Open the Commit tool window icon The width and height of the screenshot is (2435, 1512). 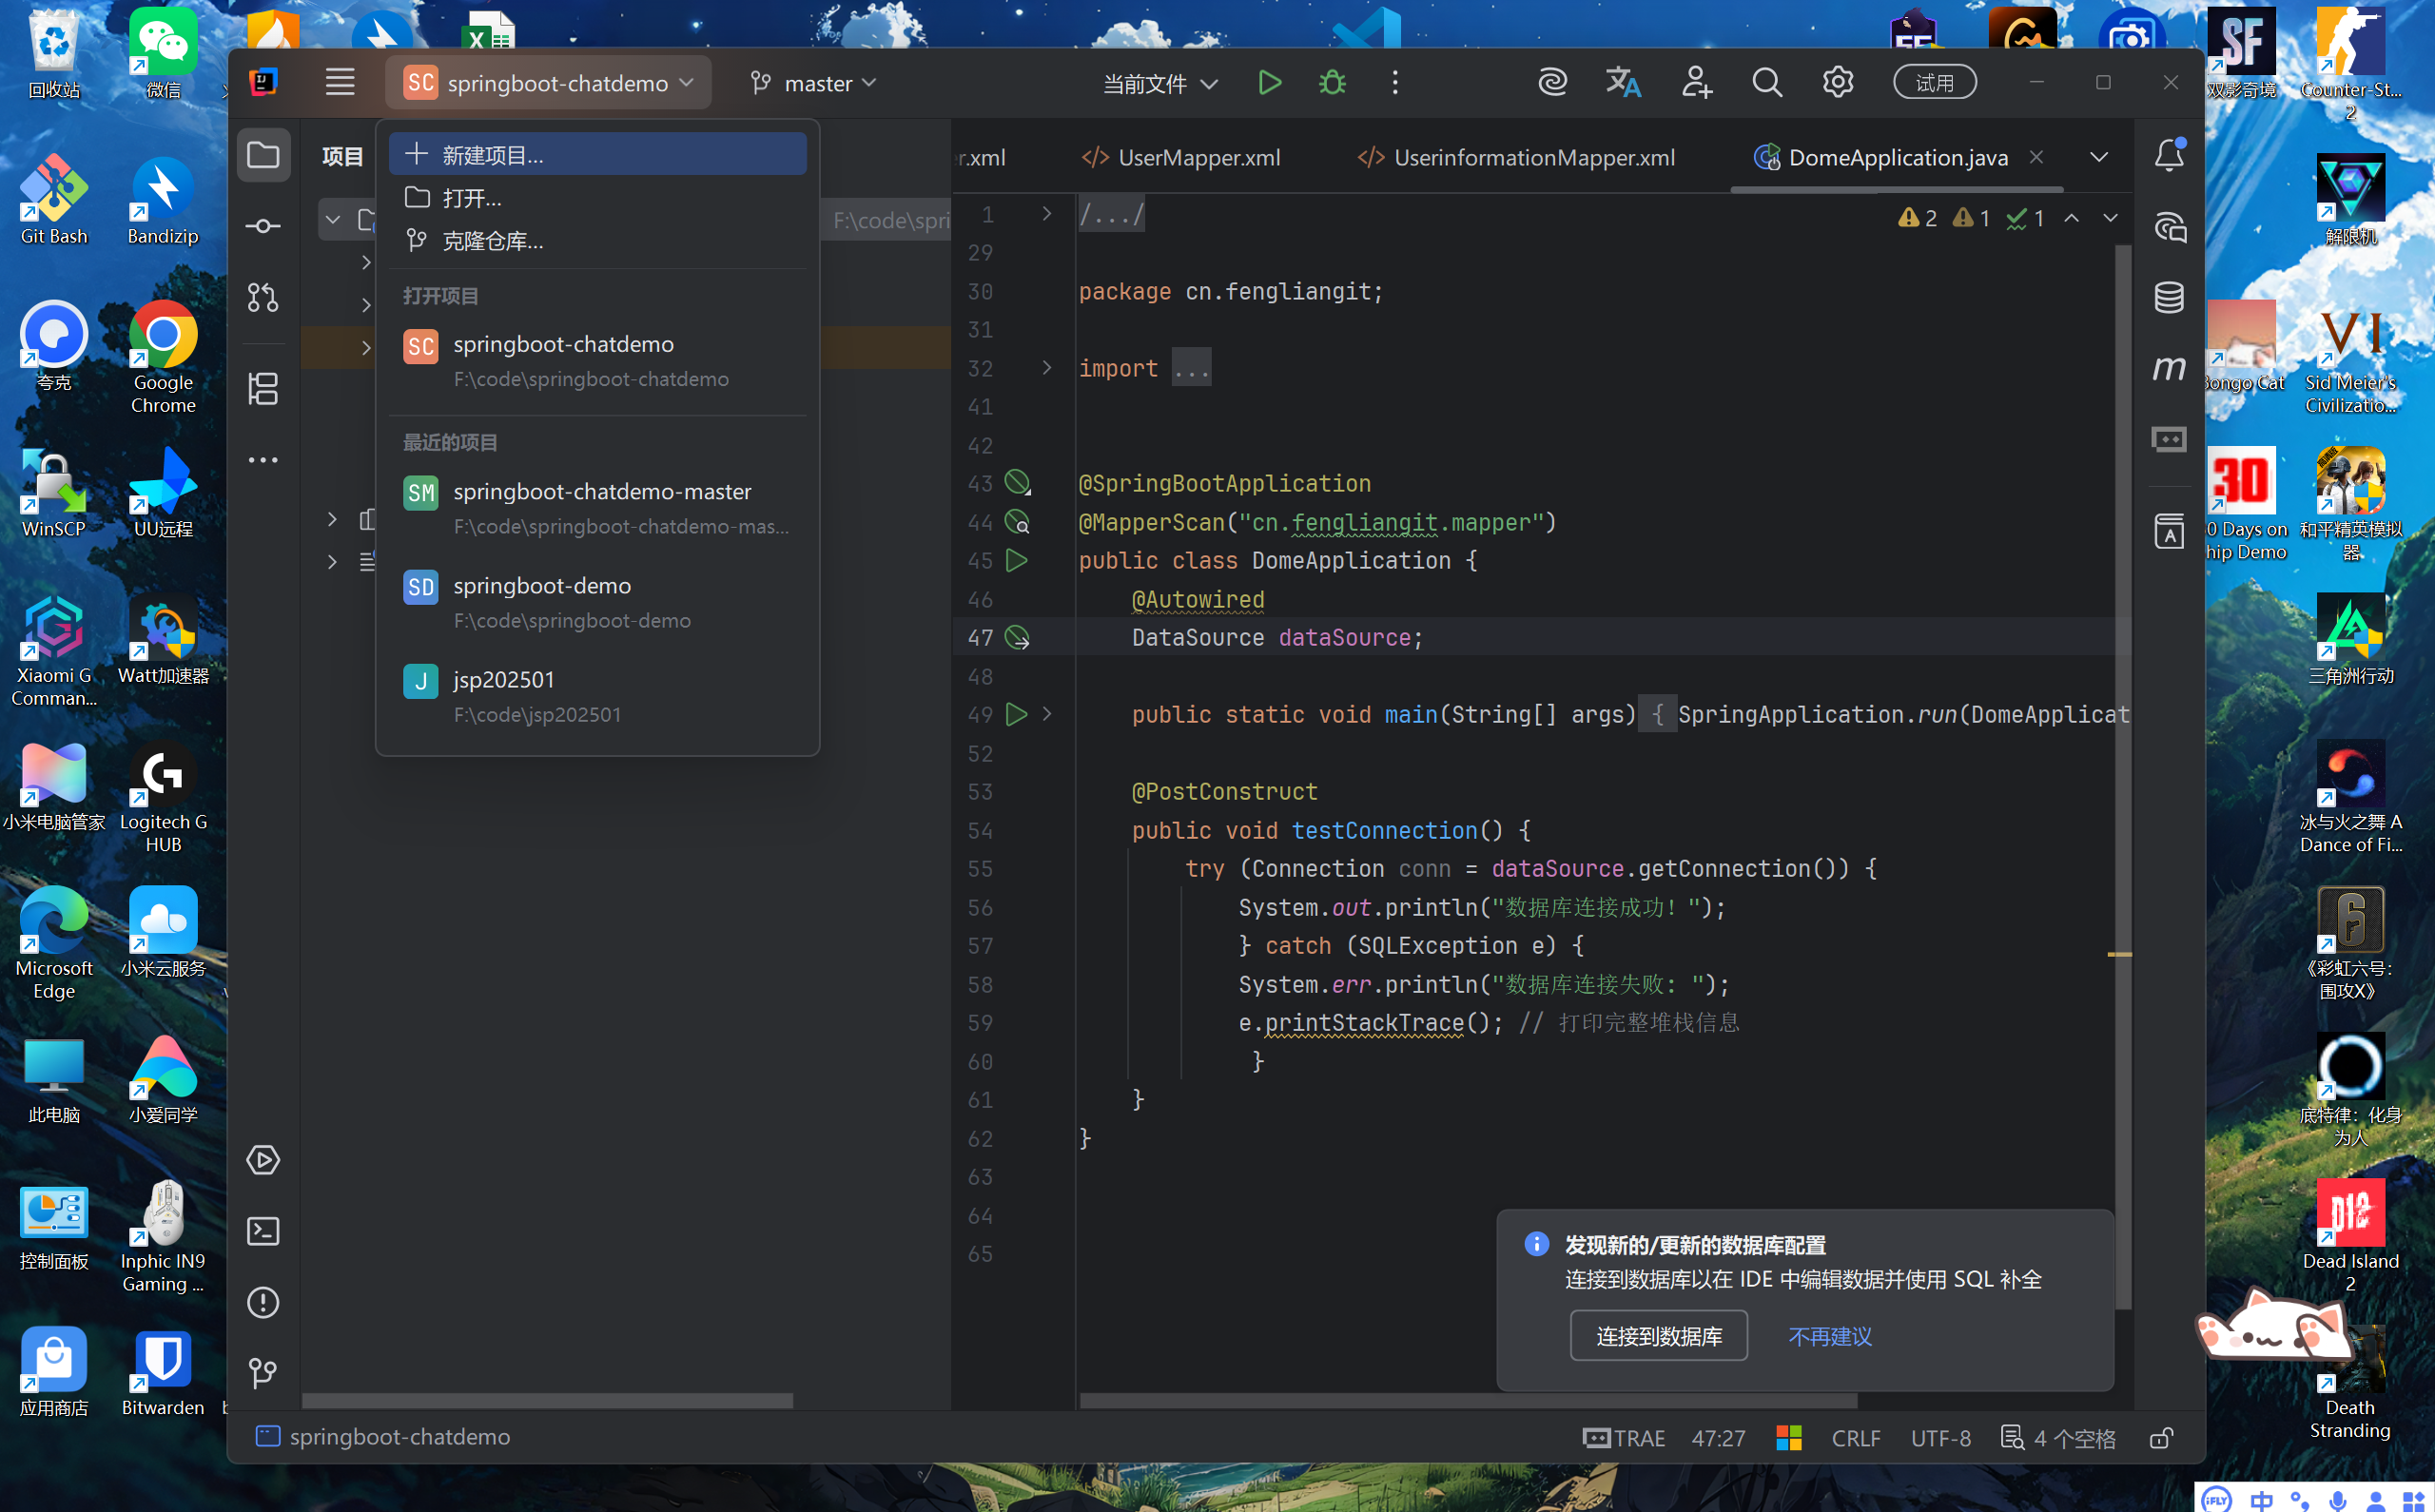pyautogui.click(x=263, y=226)
